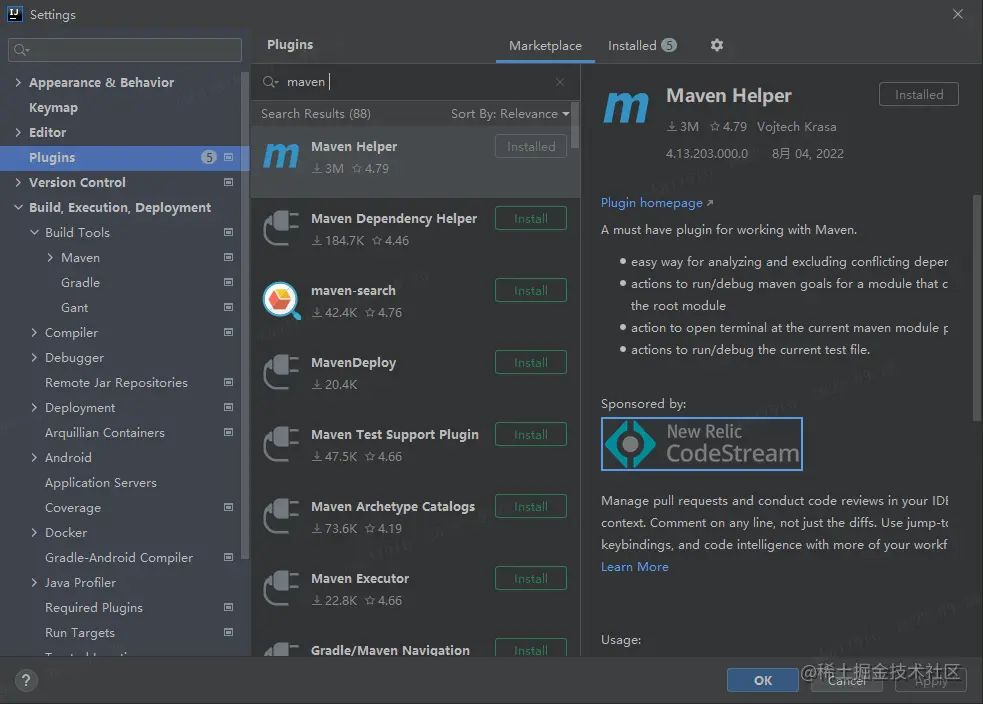Click the project-level icon beside Compiler
Image resolution: width=983 pixels, height=704 pixels.
pyautogui.click(x=228, y=332)
